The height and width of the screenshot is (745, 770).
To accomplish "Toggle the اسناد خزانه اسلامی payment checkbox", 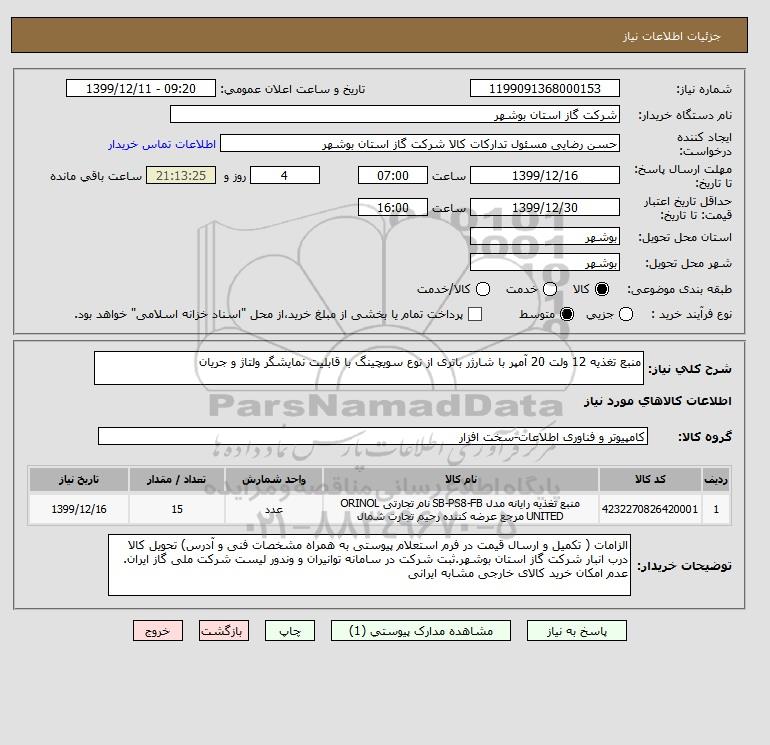I will tap(475, 314).
